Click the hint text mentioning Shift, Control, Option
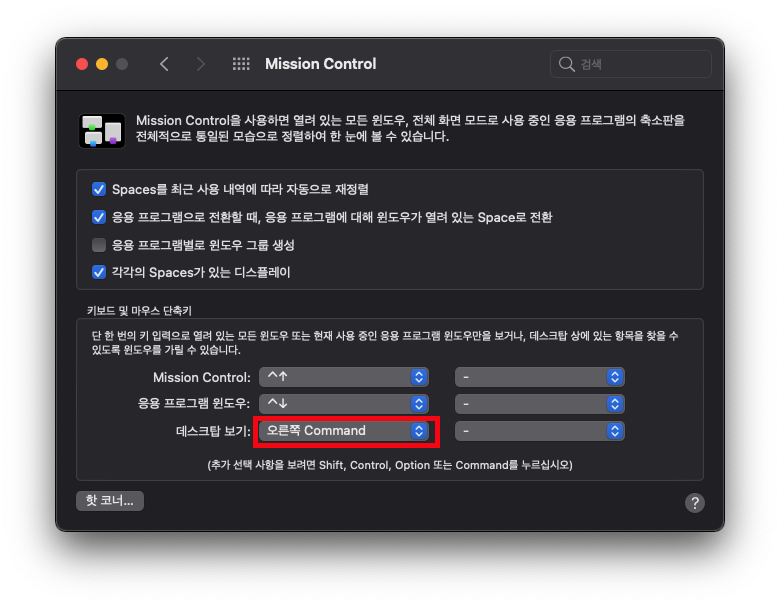Image resolution: width=780 pixels, height=605 pixels. tap(390, 465)
